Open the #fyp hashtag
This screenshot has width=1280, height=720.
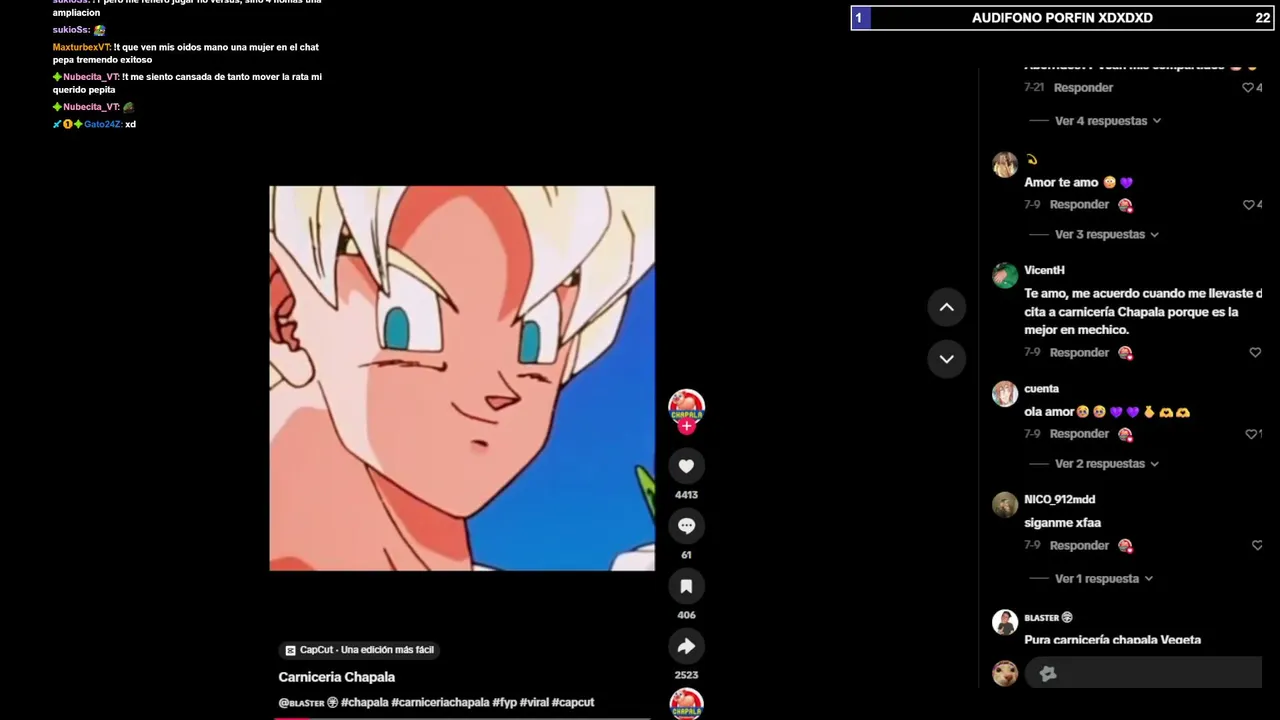[x=504, y=703]
